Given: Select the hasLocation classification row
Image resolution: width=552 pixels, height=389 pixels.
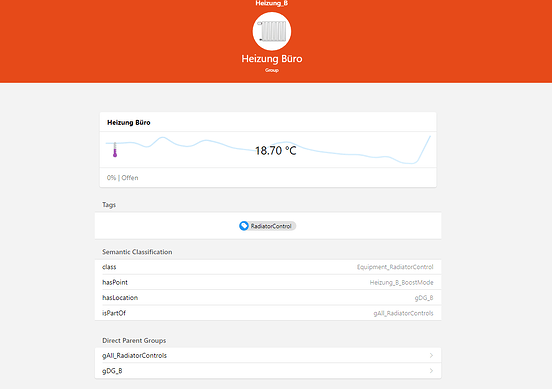Looking at the screenshot, I should (x=268, y=298).
